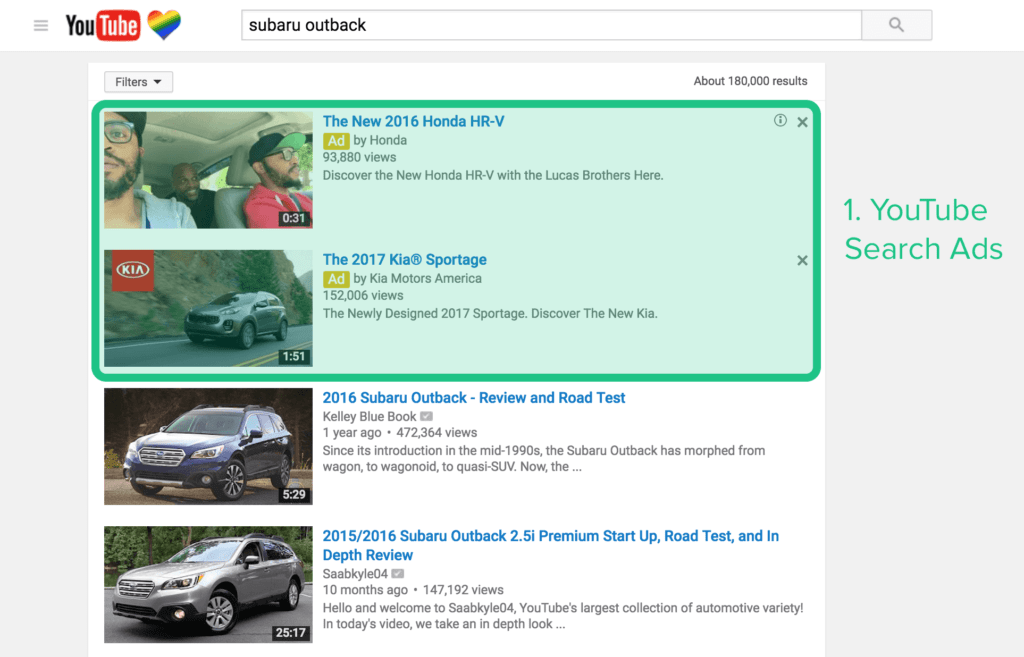The image size is (1024, 657).
Task: Open the 2016 Subaru Outback Review and Road Test video
Action: tap(473, 397)
